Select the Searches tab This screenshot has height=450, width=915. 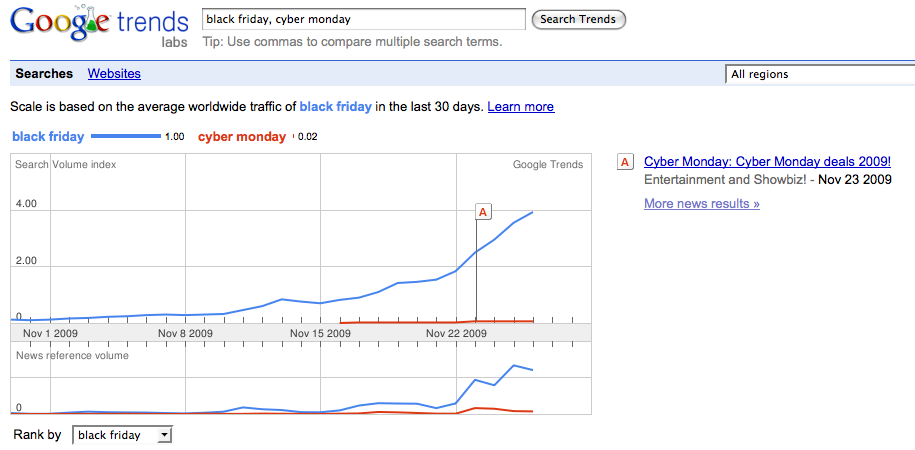tap(44, 74)
